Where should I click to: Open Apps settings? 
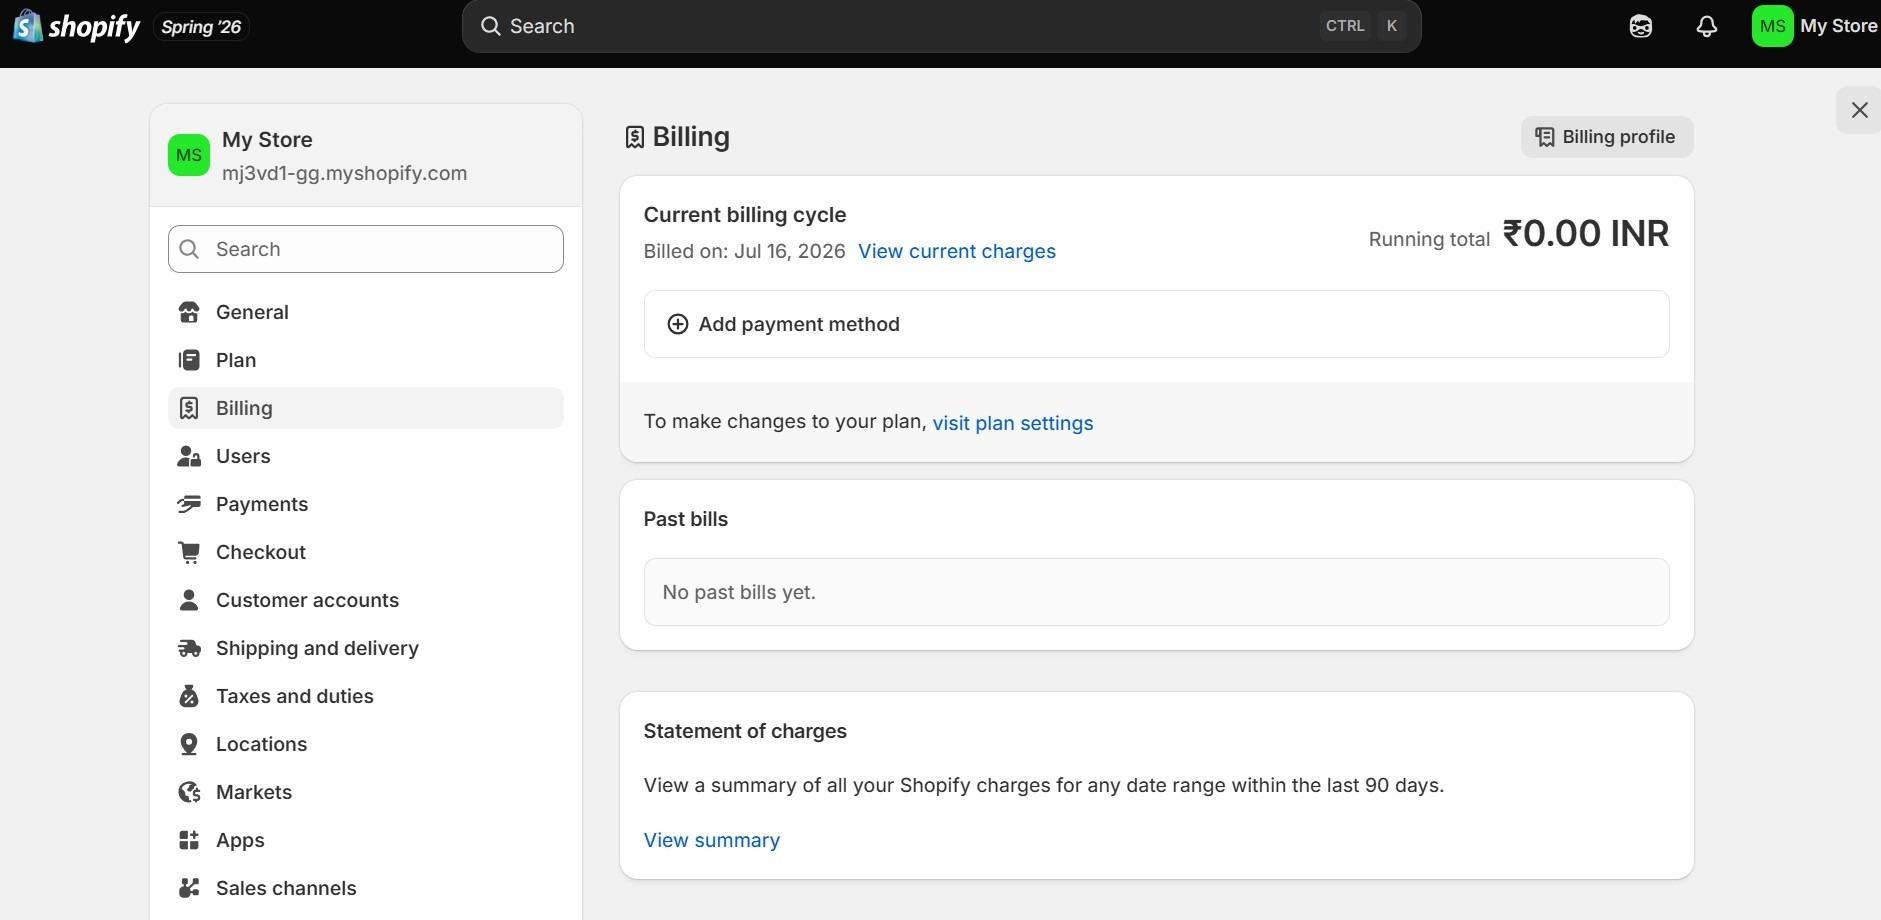(366, 840)
